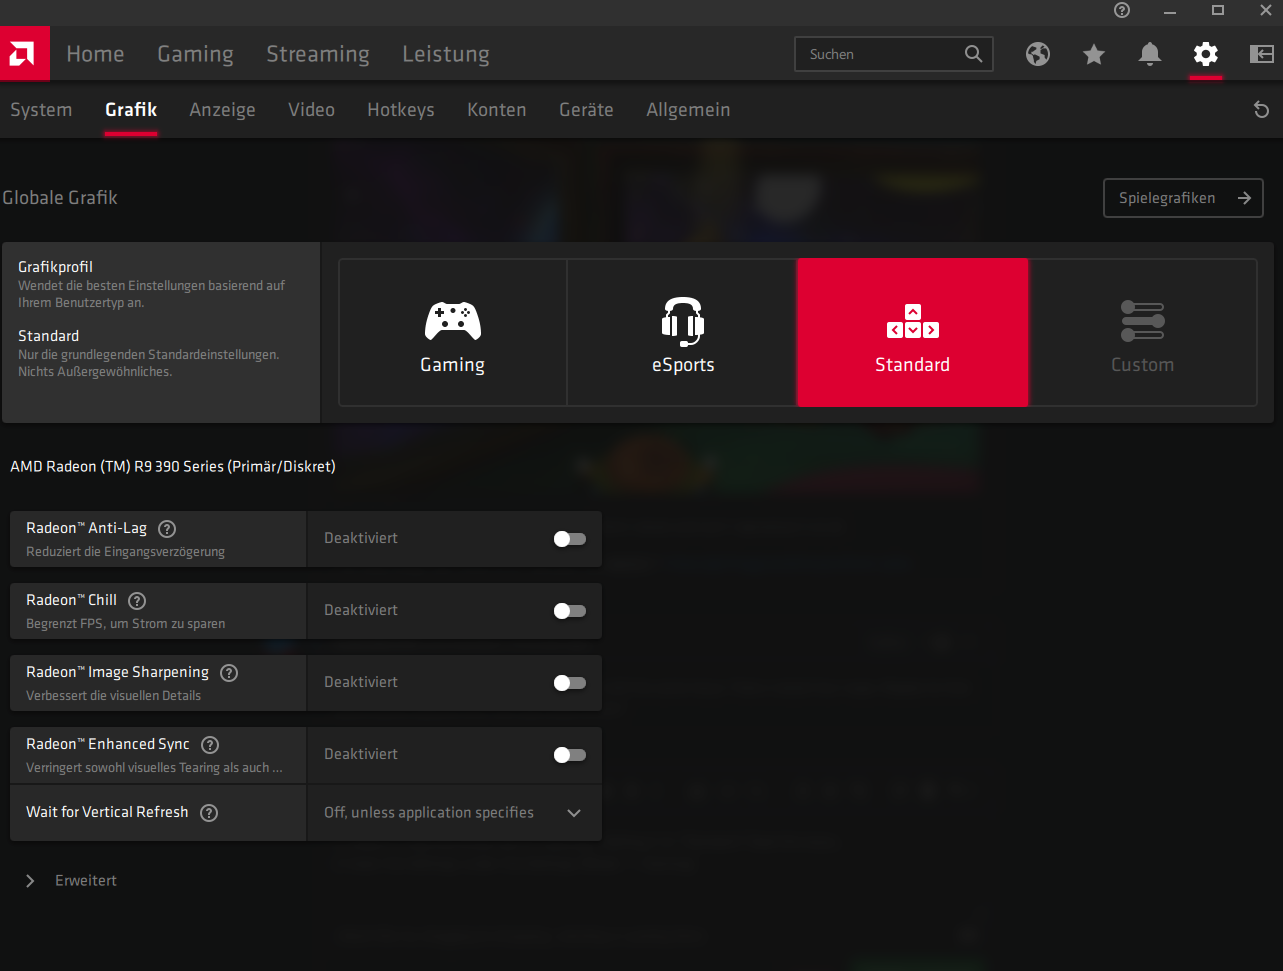Open the web browser globe icon
Image resolution: width=1283 pixels, height=971 pixels.
pyautogui.click(x=1038, y=54)
